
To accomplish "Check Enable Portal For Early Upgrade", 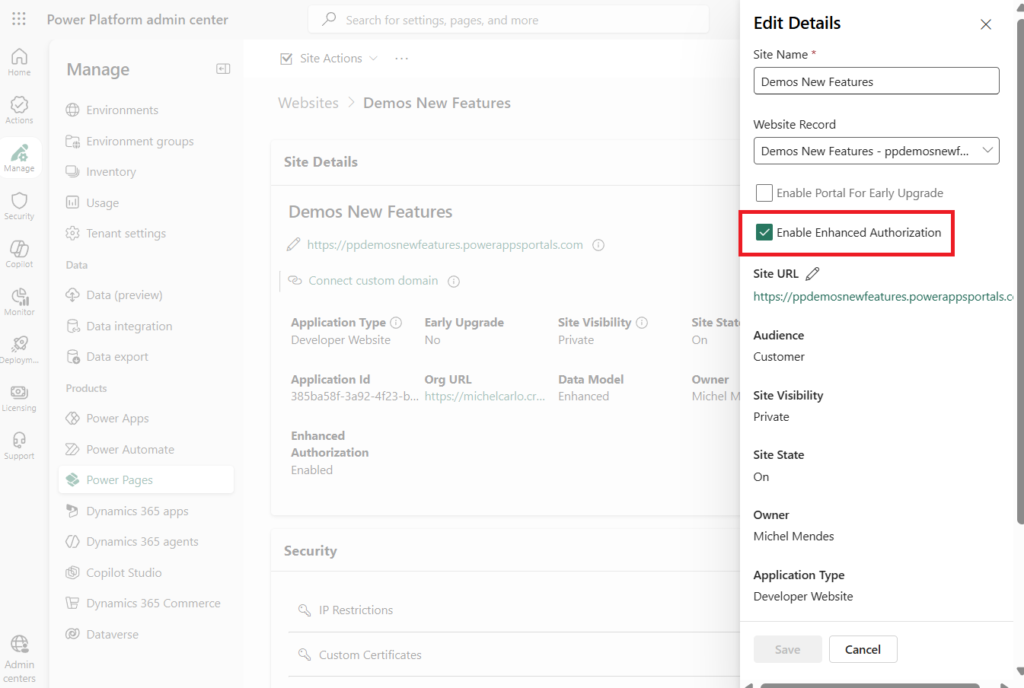I will [763, 193].
